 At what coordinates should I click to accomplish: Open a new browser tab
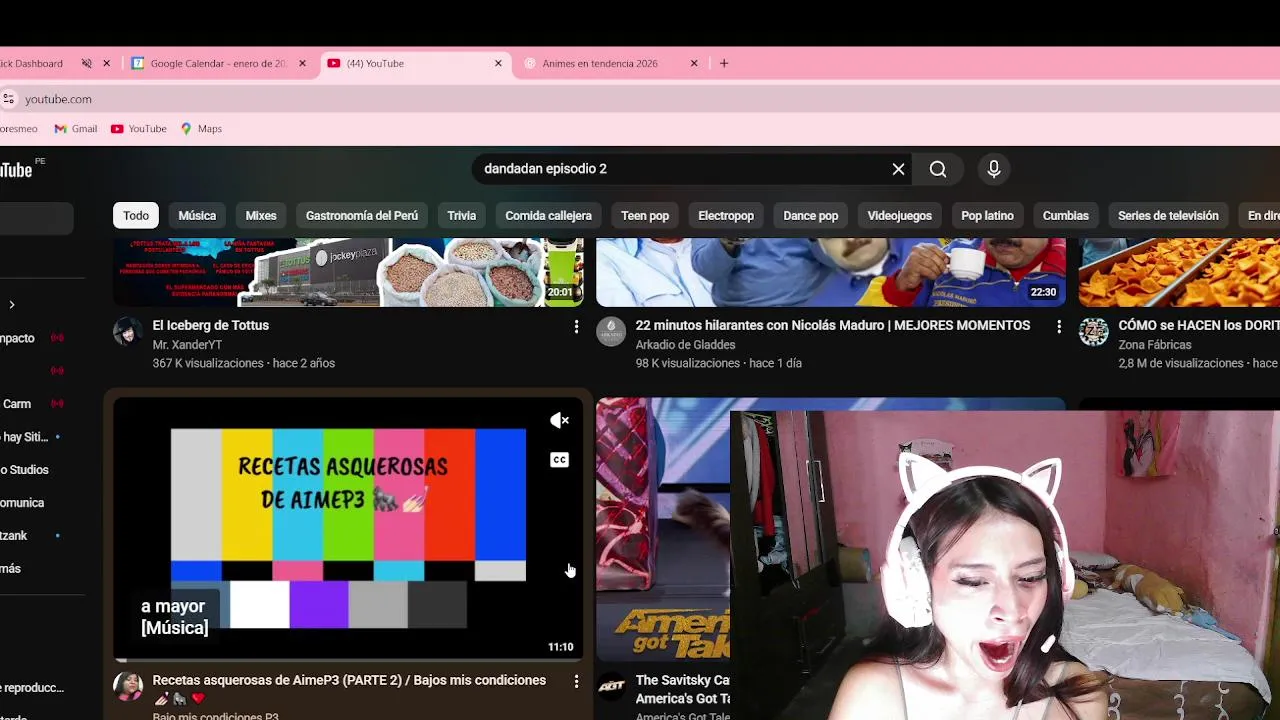(724, 63)
